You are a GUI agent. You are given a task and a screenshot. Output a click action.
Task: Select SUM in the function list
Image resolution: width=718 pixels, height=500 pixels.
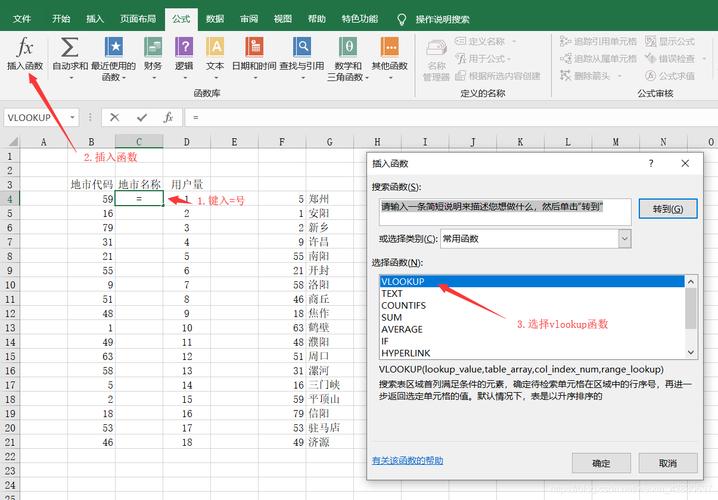pos(532,317)
